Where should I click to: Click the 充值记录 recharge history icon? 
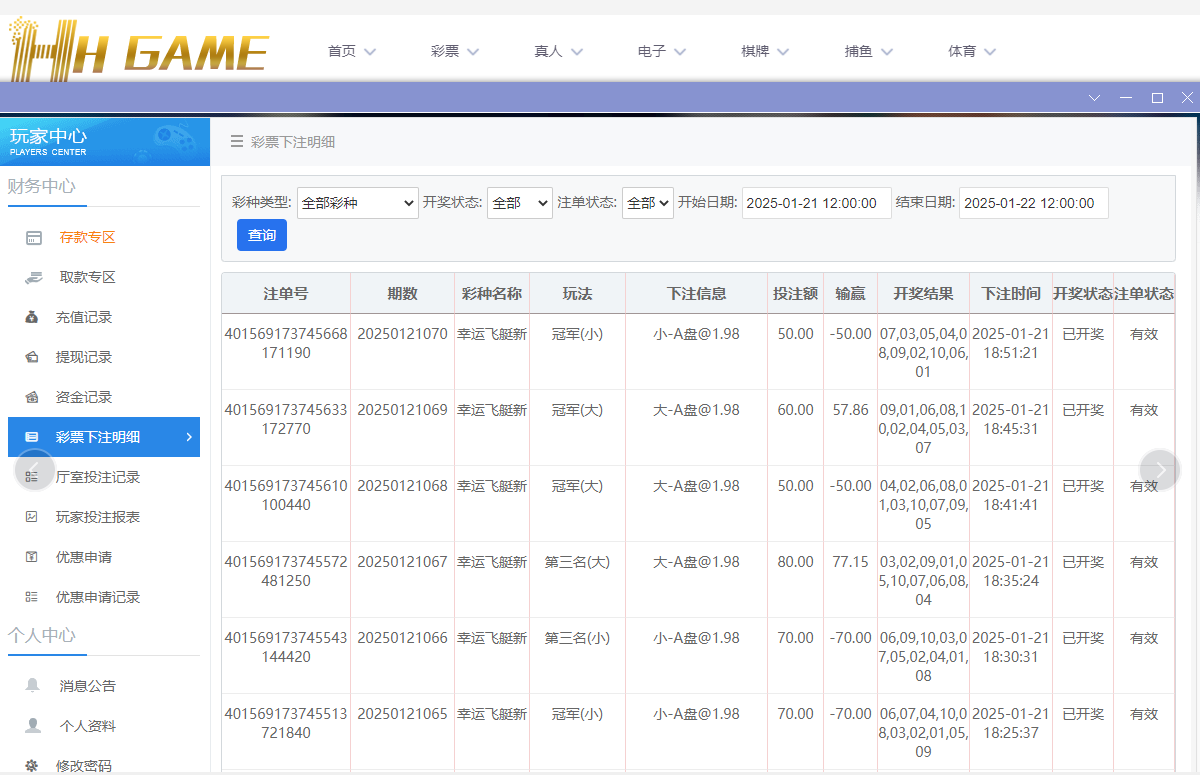tap(36, 317)
